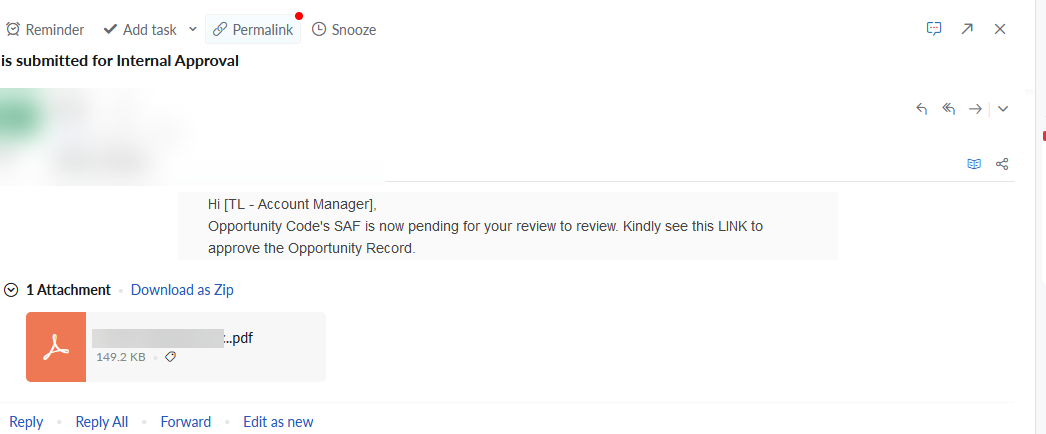The width and height of the screenshot is (1046, 434).
Task: Copy the Permalink of this email
Action: point(253,29)
